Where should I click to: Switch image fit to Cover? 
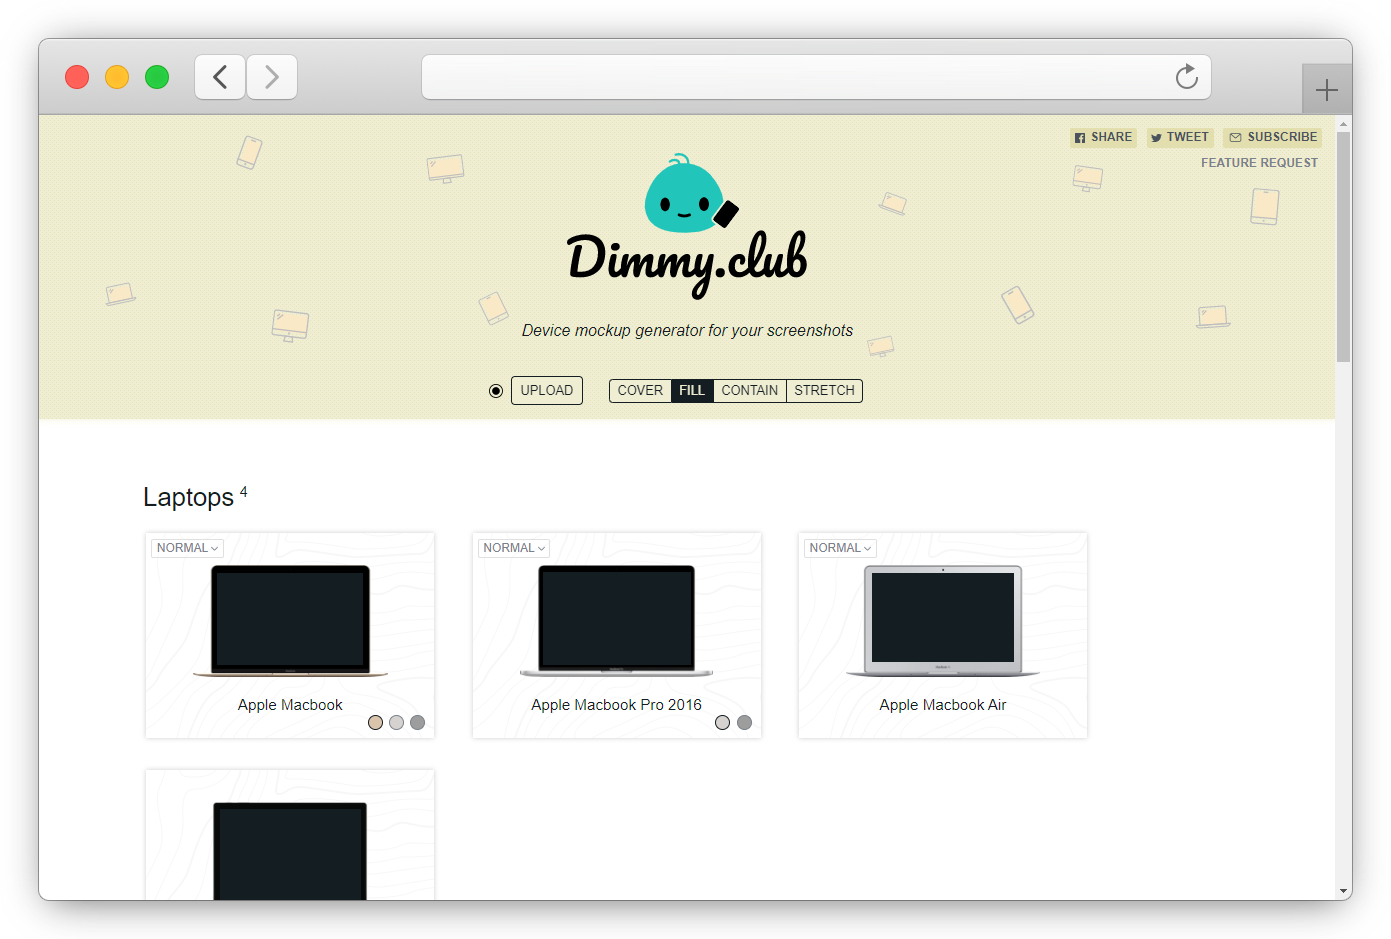tap(640, 390)
